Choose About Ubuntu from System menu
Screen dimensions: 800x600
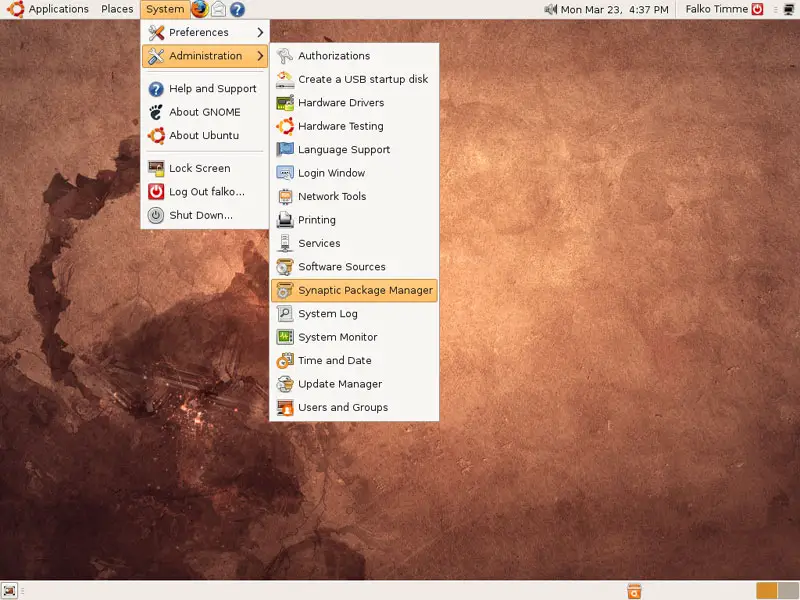[205, 136]
